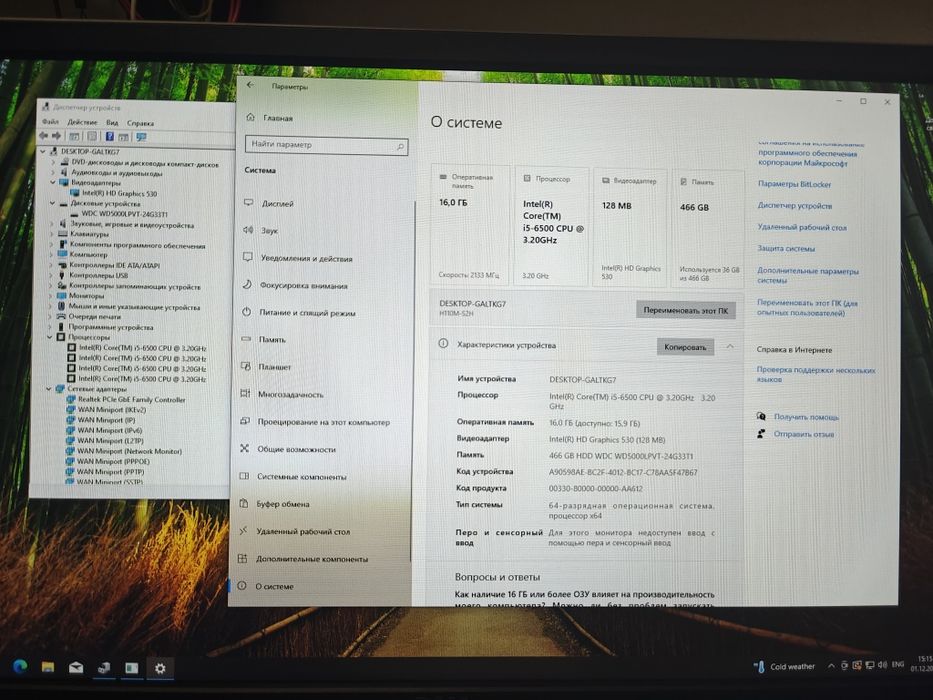Screen dimensions: 933x700
Task: Click Settings back arrow
Action: [x=250, y=85]
